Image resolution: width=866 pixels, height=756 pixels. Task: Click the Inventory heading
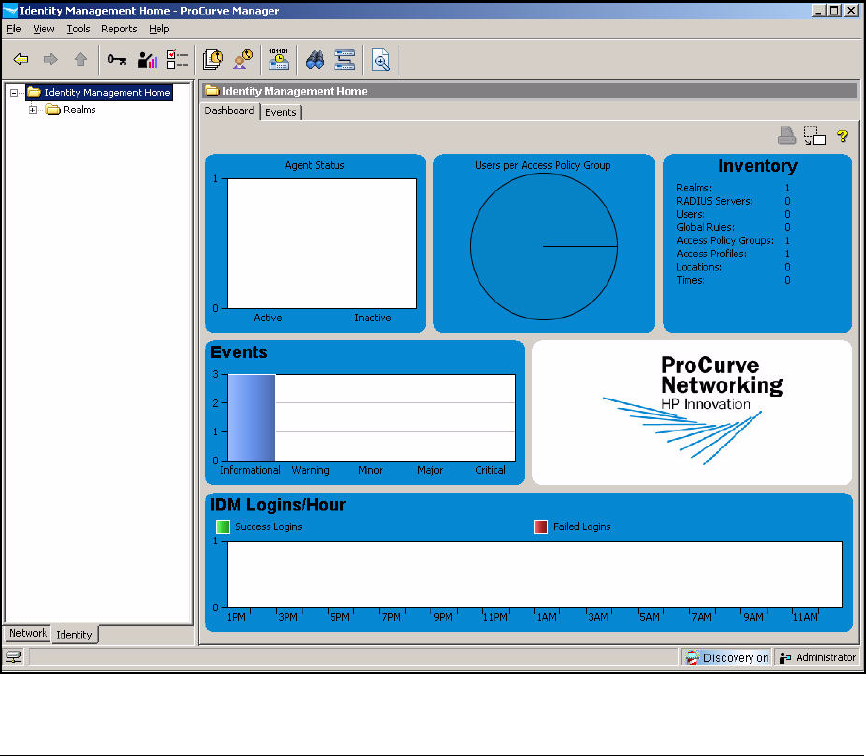758,166
